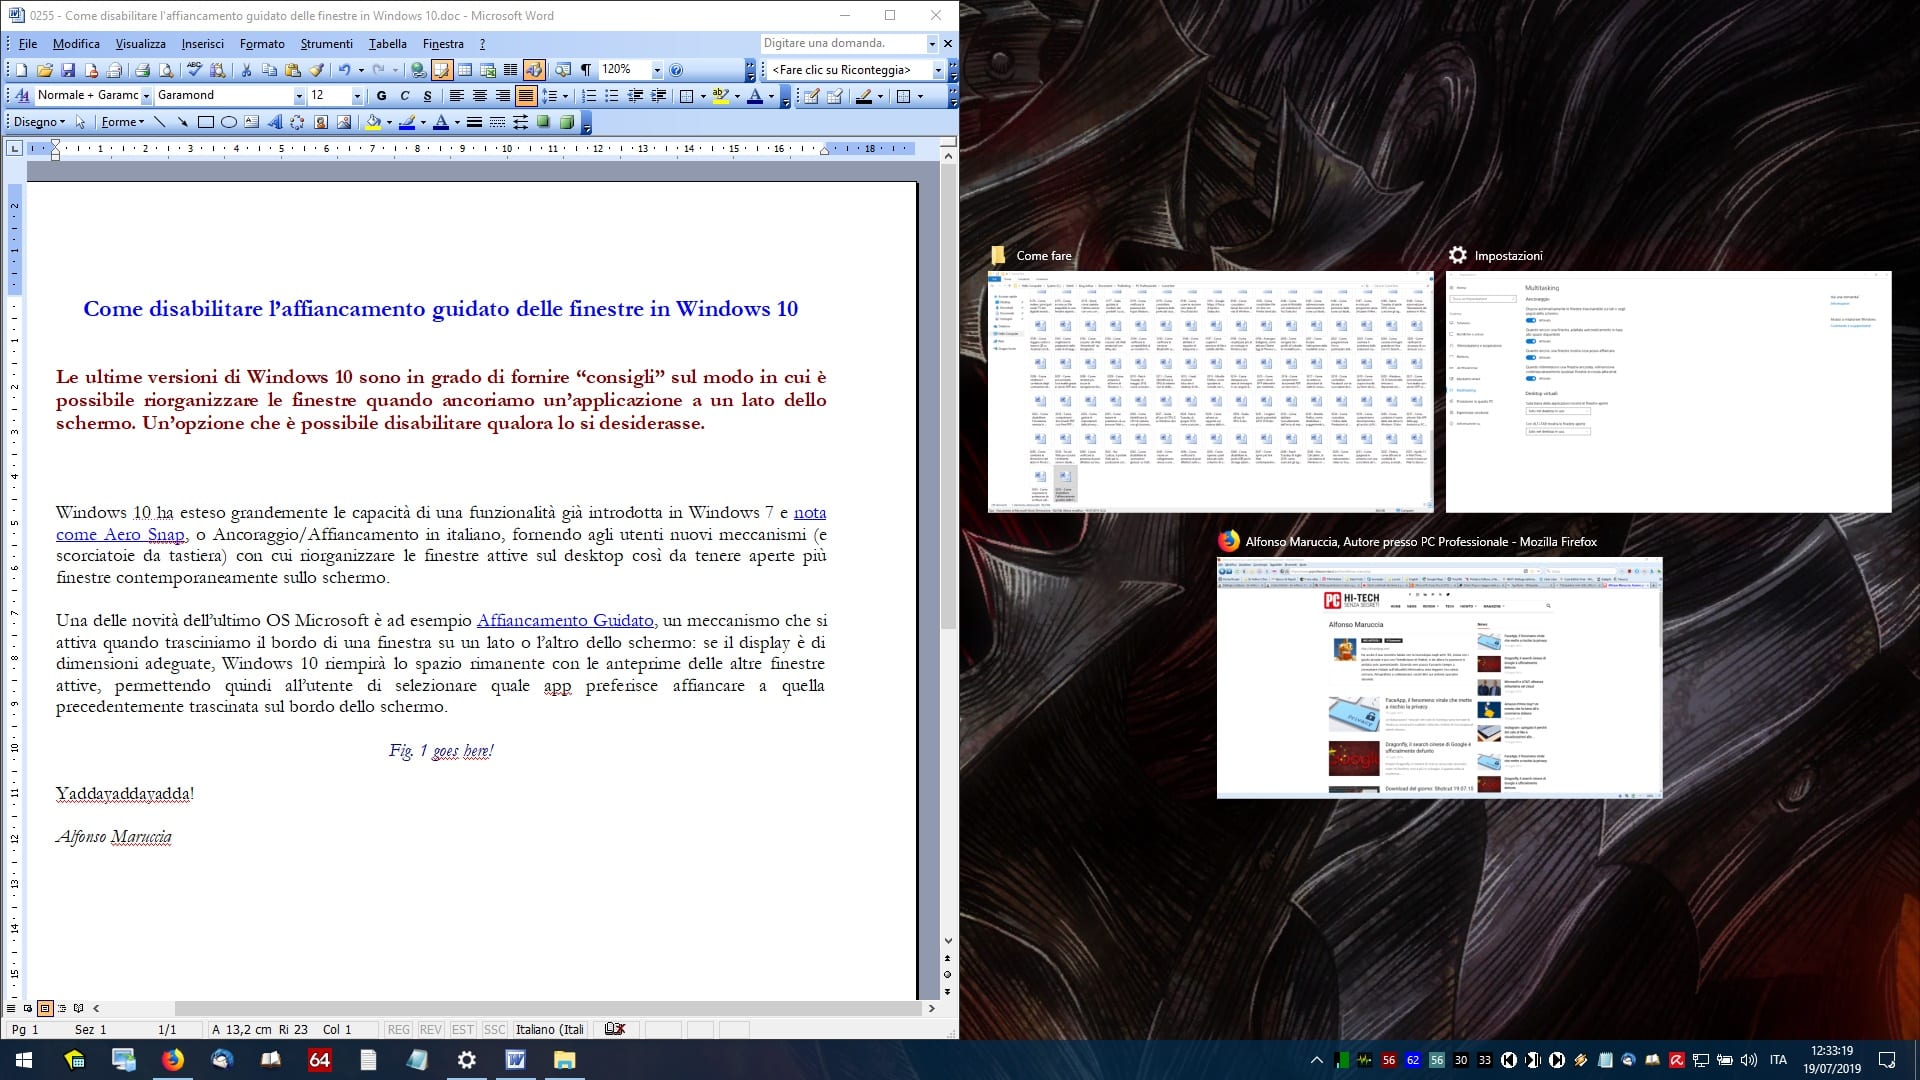
Task: Expand the 120% zoom dropdown
Action: coord(656,70)
